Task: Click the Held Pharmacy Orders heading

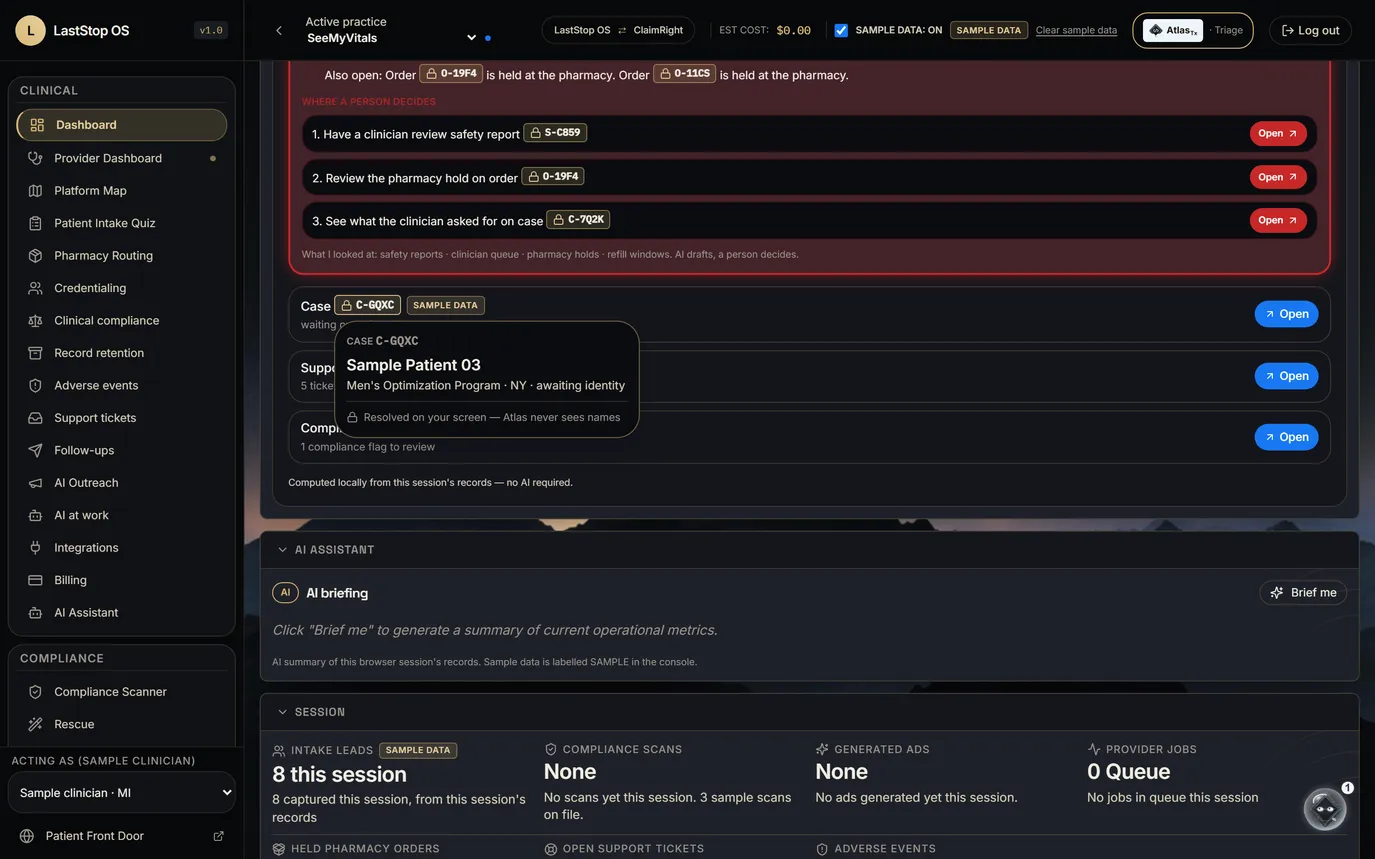Action: tap(365, 849)
